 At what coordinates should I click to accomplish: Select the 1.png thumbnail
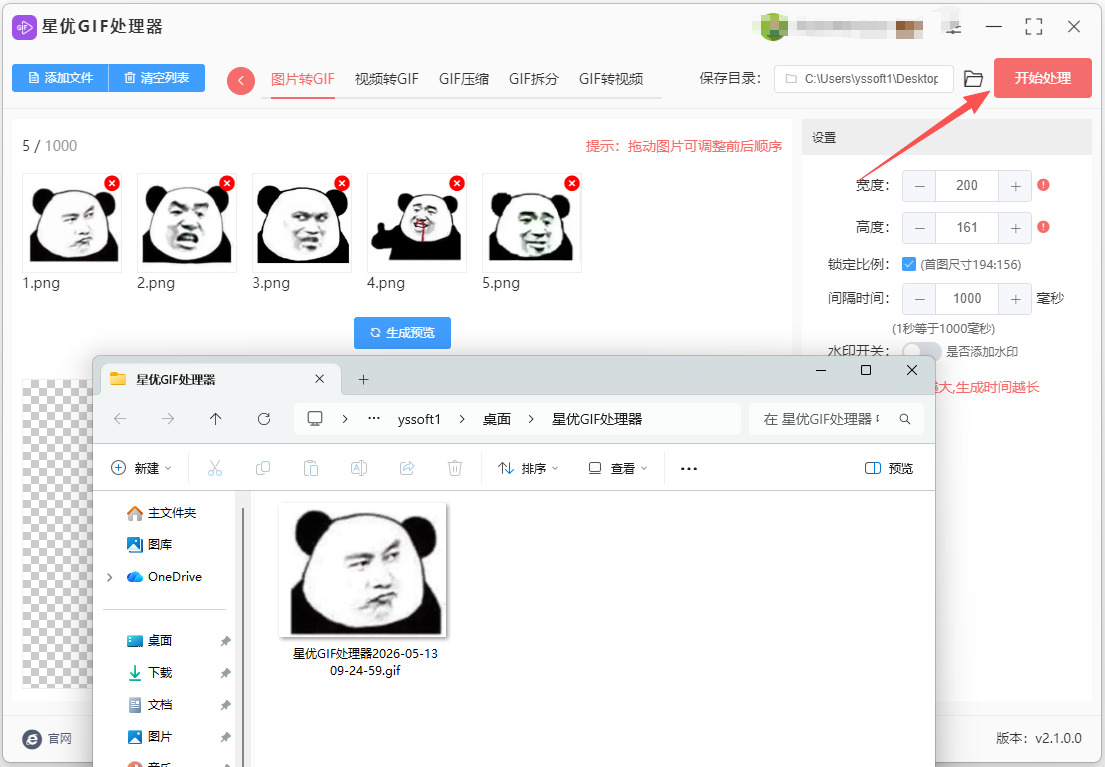tap(72, 223)
